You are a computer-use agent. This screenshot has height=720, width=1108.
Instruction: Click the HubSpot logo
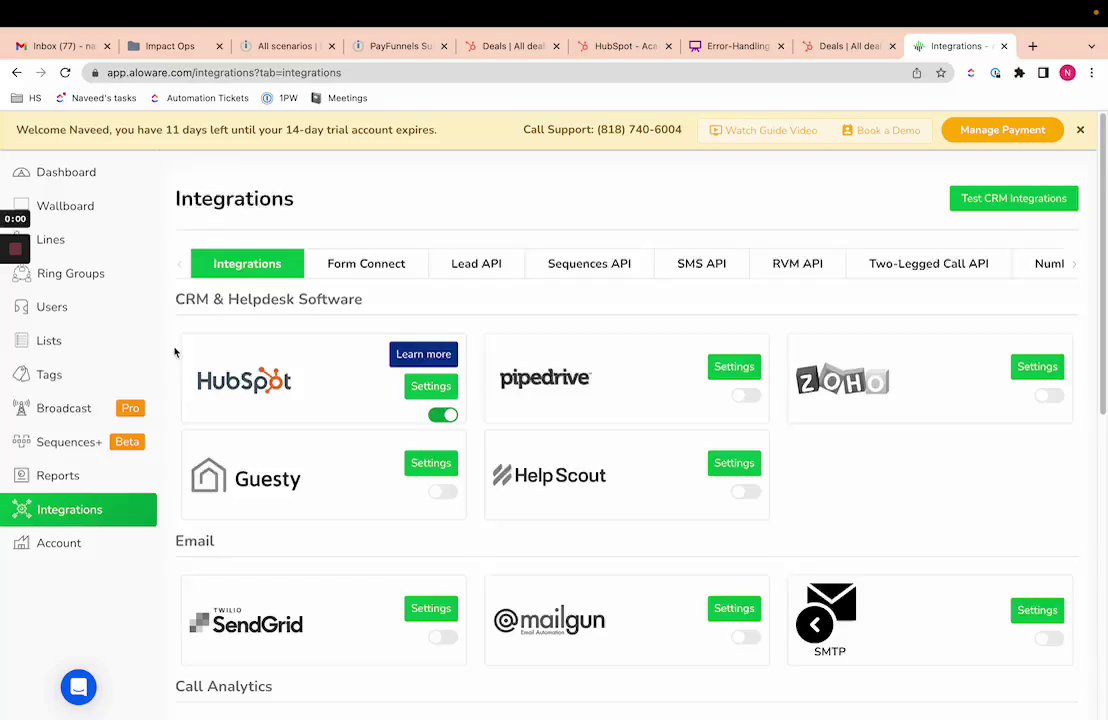(244, 380)
